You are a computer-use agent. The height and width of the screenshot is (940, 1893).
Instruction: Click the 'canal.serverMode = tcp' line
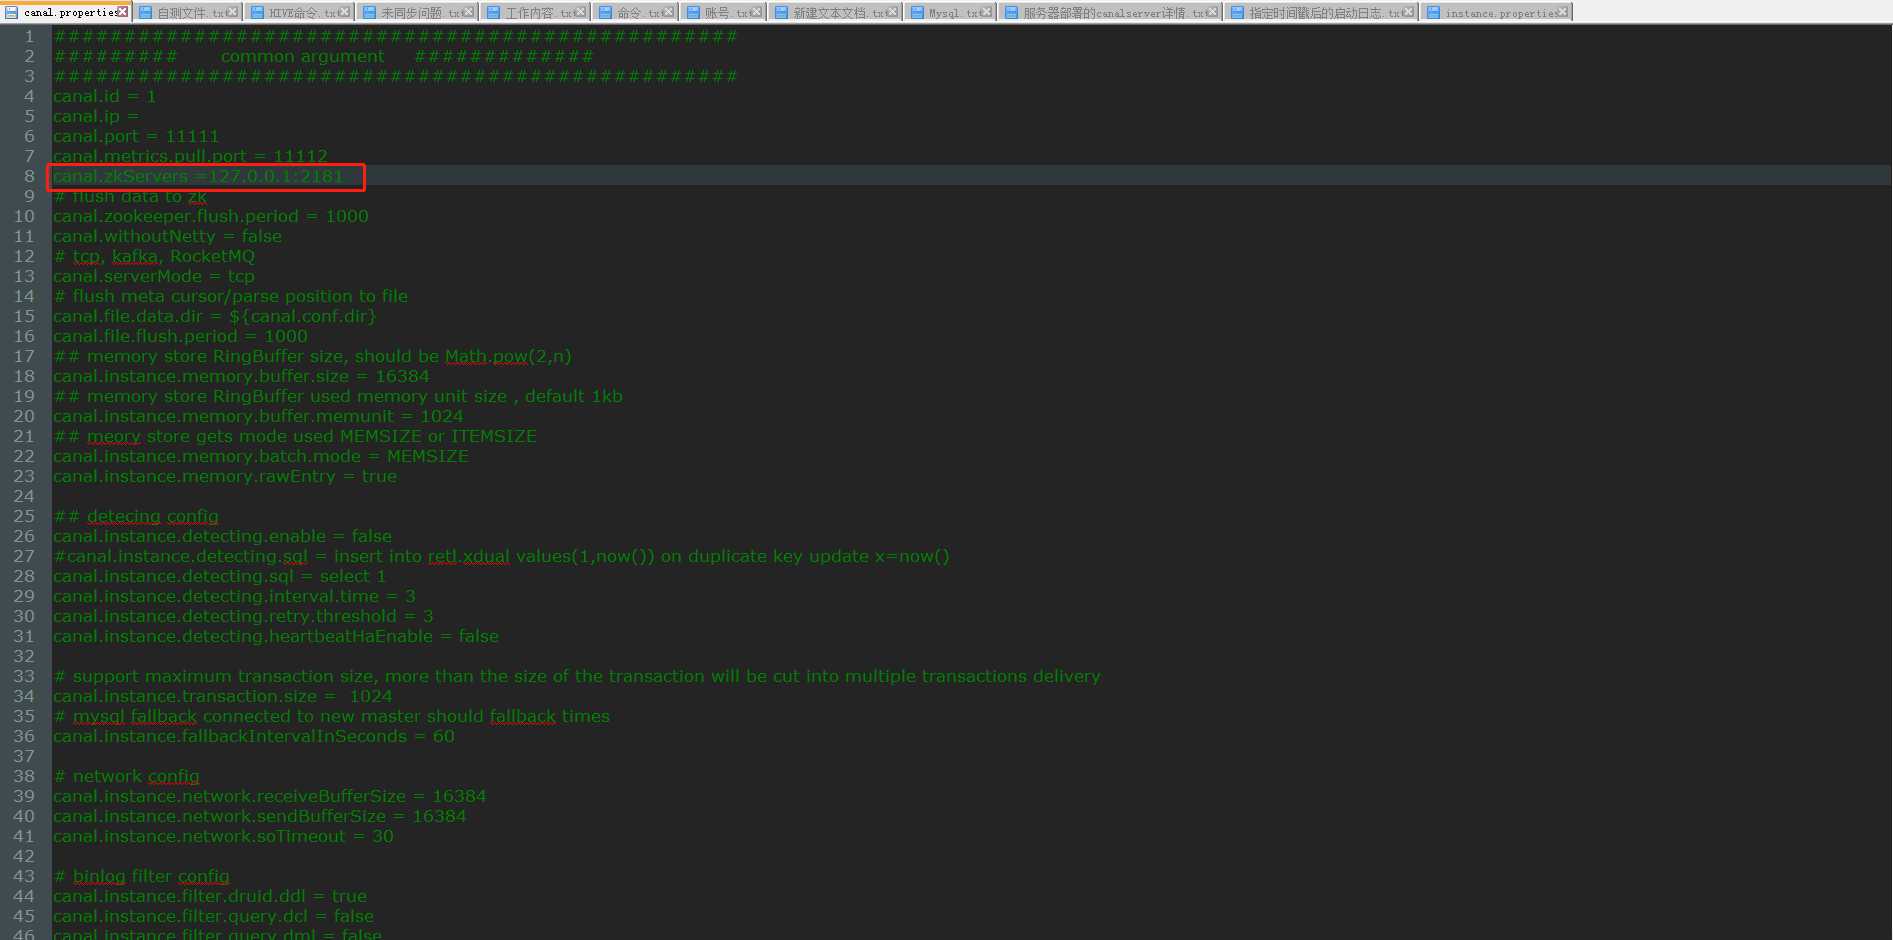[x=154, y=276]
